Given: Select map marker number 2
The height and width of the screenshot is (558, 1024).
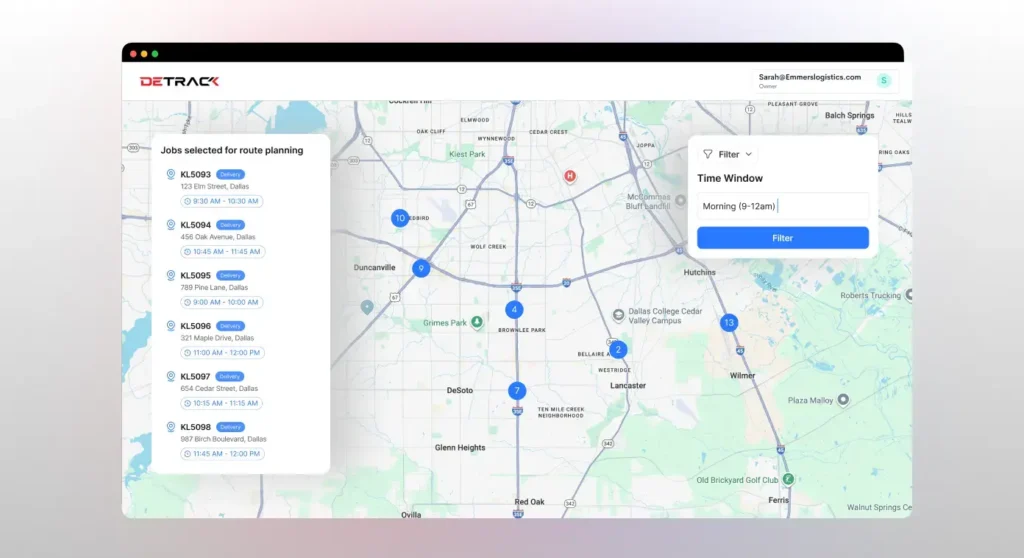Looking at the screenshot, I should (x=618, y=350).
